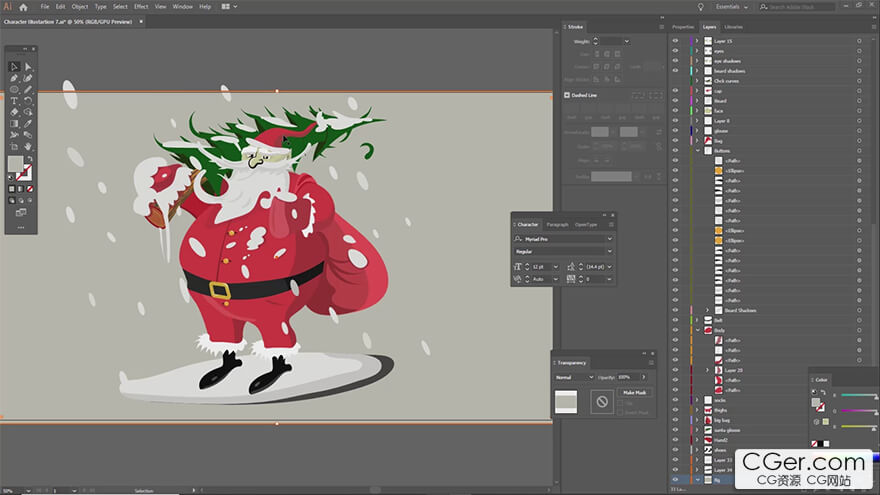Reset to default fill and stroke
Screen dimensions: 880x495
tap(11, 177)
